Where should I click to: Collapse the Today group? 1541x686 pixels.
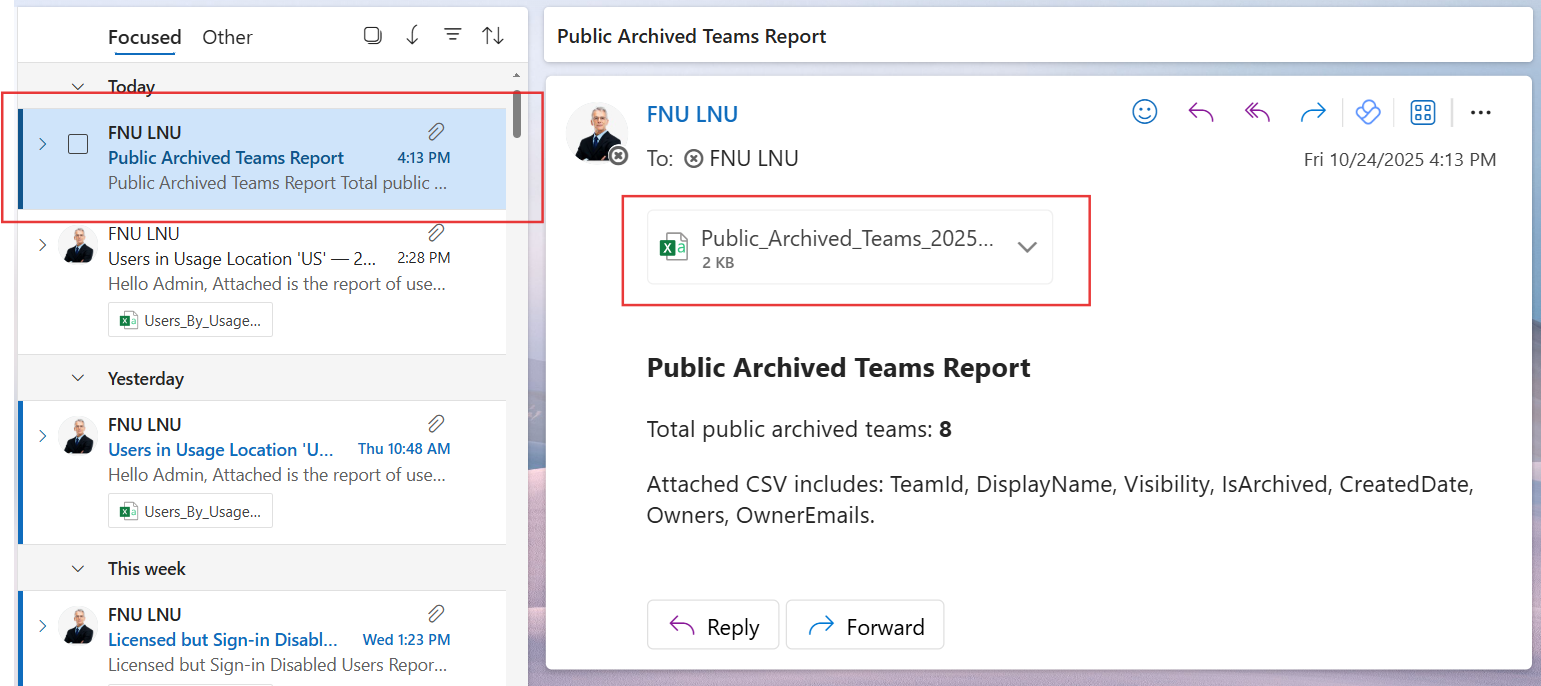pos(77,87)
